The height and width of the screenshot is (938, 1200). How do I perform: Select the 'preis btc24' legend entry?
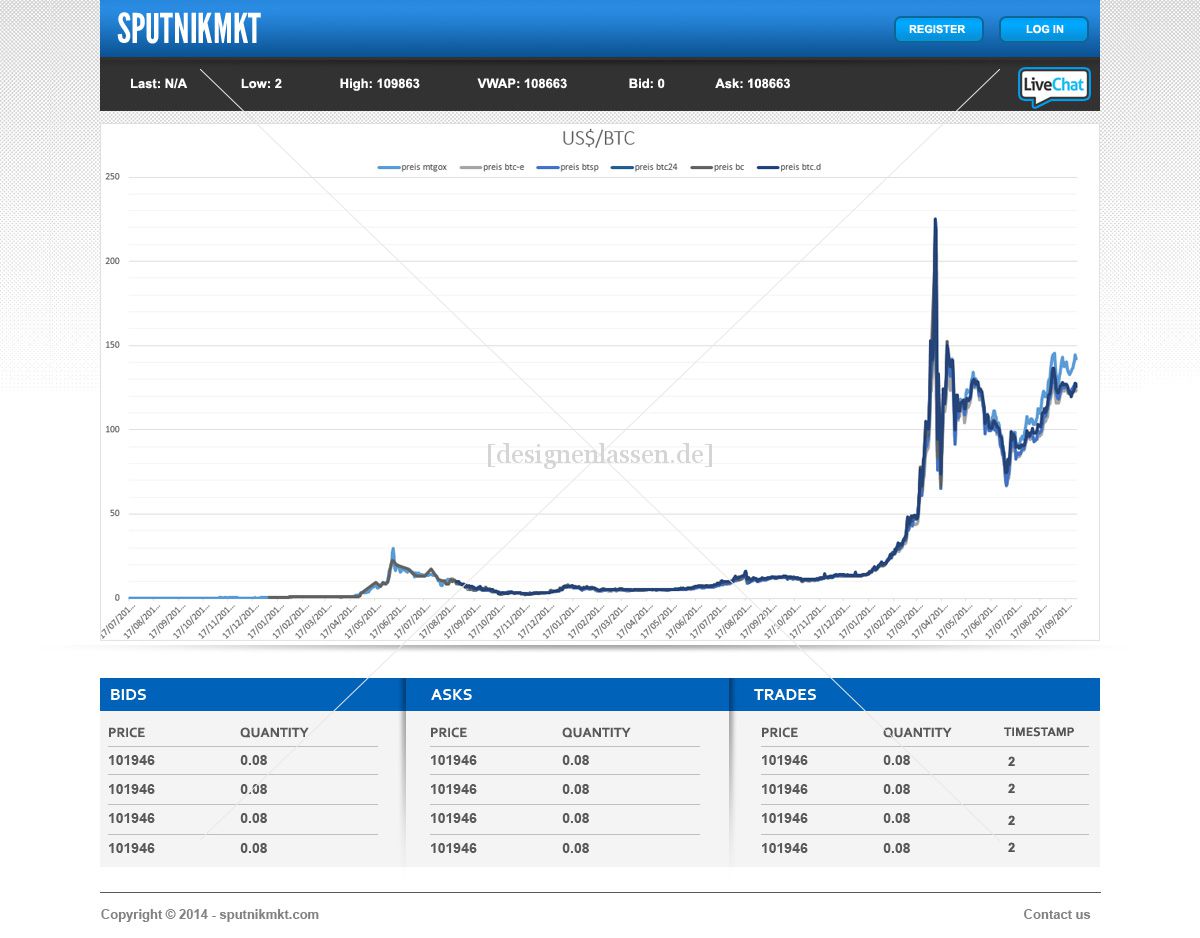pos(644,167)
